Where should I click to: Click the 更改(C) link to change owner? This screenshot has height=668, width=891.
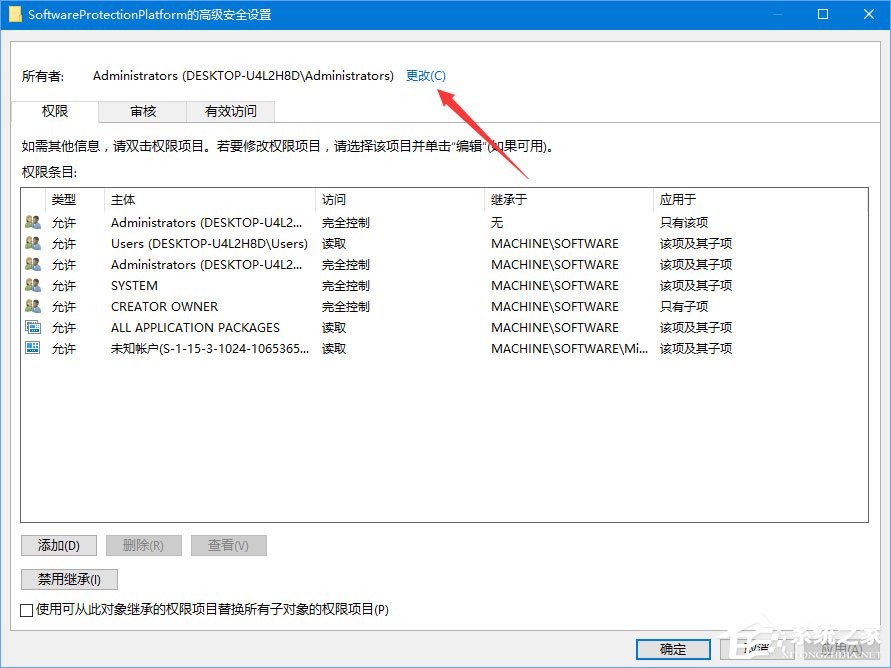pos(425,75)
